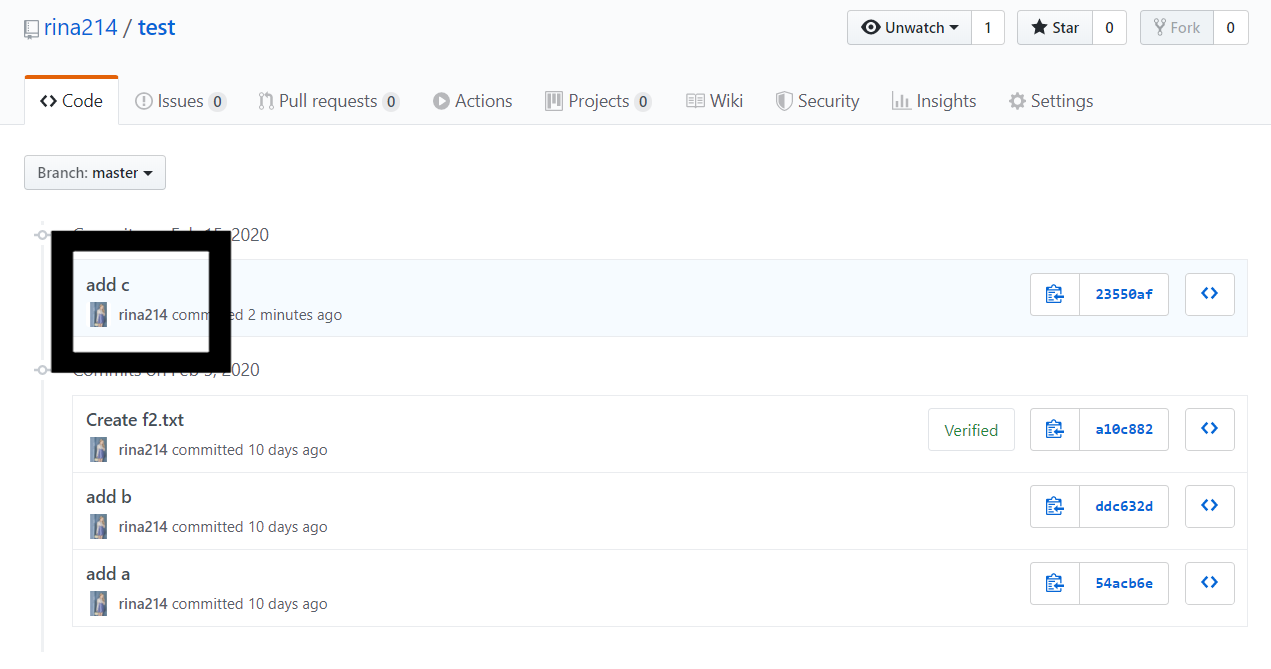Click author rina214 on 'add c' commit
Image resolution: width=1271 pixels, height=669 pixels.
(143, 315)
